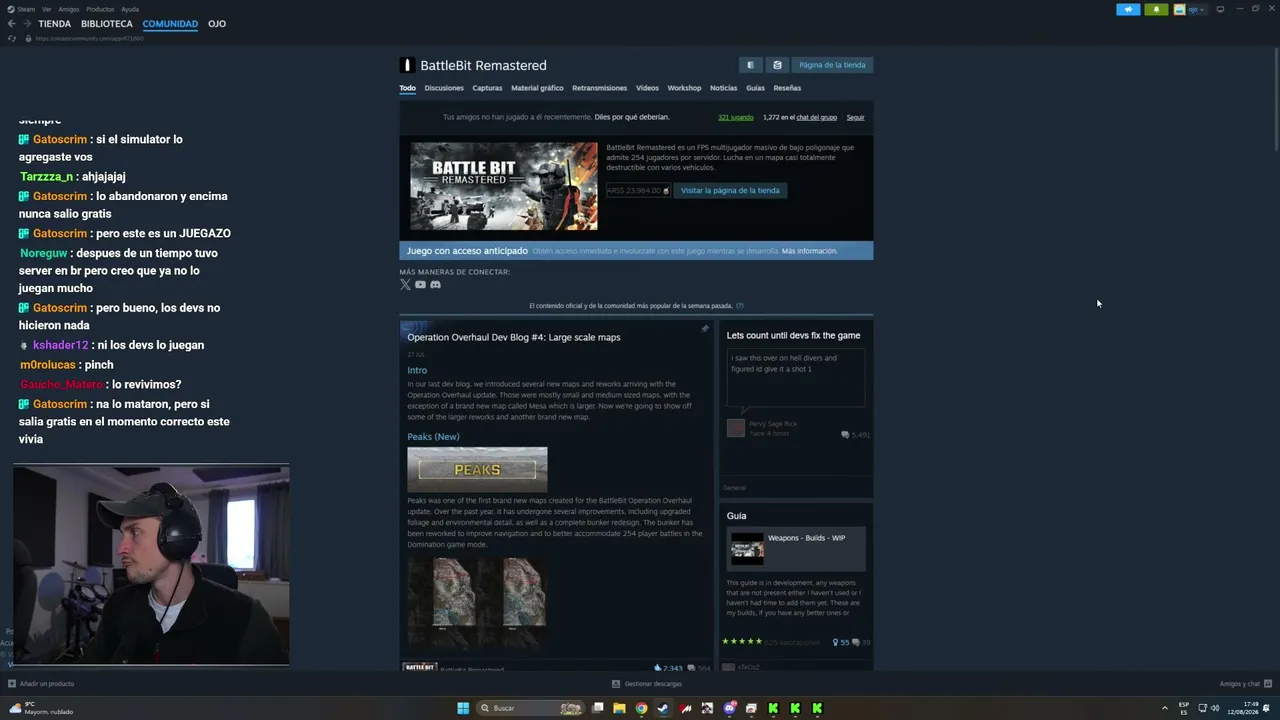The height and width of the screenshot is (720, 1280).
Task: Open the Workshop tab
Action: point(684,88)
